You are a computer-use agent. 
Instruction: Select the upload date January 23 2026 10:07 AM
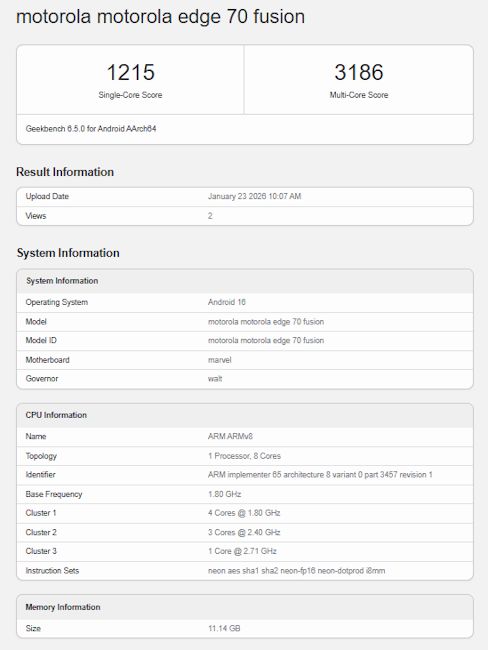[255, 196]
